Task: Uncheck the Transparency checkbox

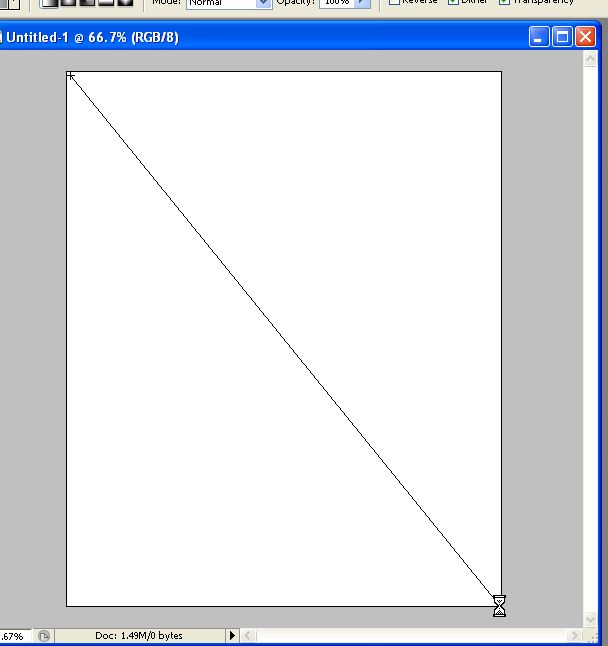Action: pos(504,1)
